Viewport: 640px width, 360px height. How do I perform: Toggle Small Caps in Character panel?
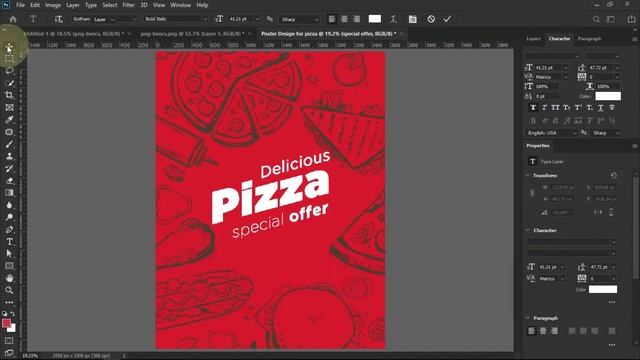click(x=567, y=108)
